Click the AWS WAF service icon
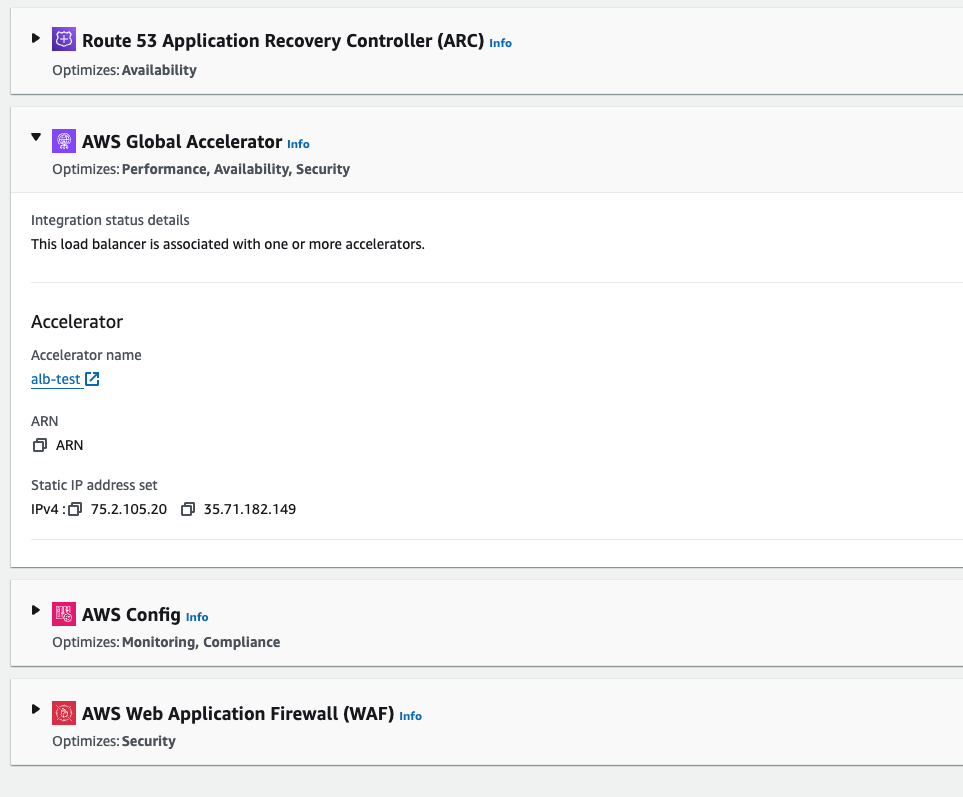The height and width of the screenshot is (797, 963). click(64, 713)
